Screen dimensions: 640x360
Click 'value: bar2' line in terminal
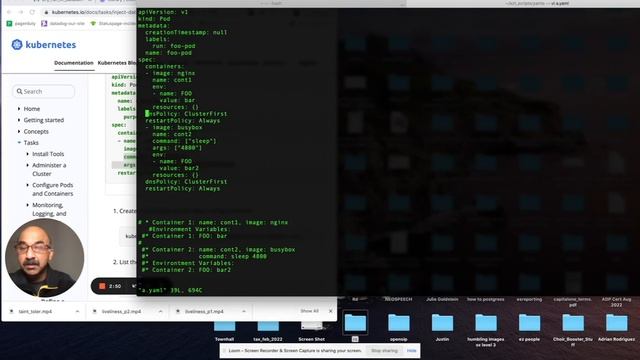[179, 168]
